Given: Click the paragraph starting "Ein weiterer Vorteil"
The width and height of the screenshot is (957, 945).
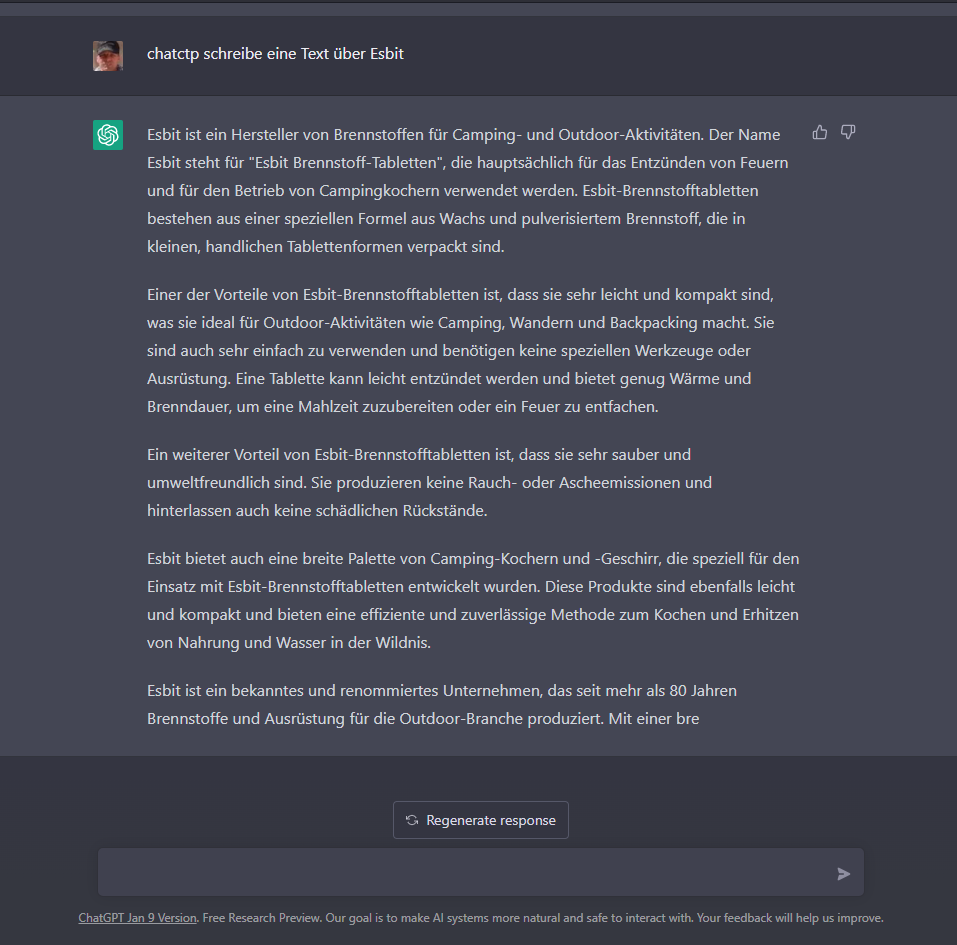Looking at the screenshot, I should [x=429, y=482].
